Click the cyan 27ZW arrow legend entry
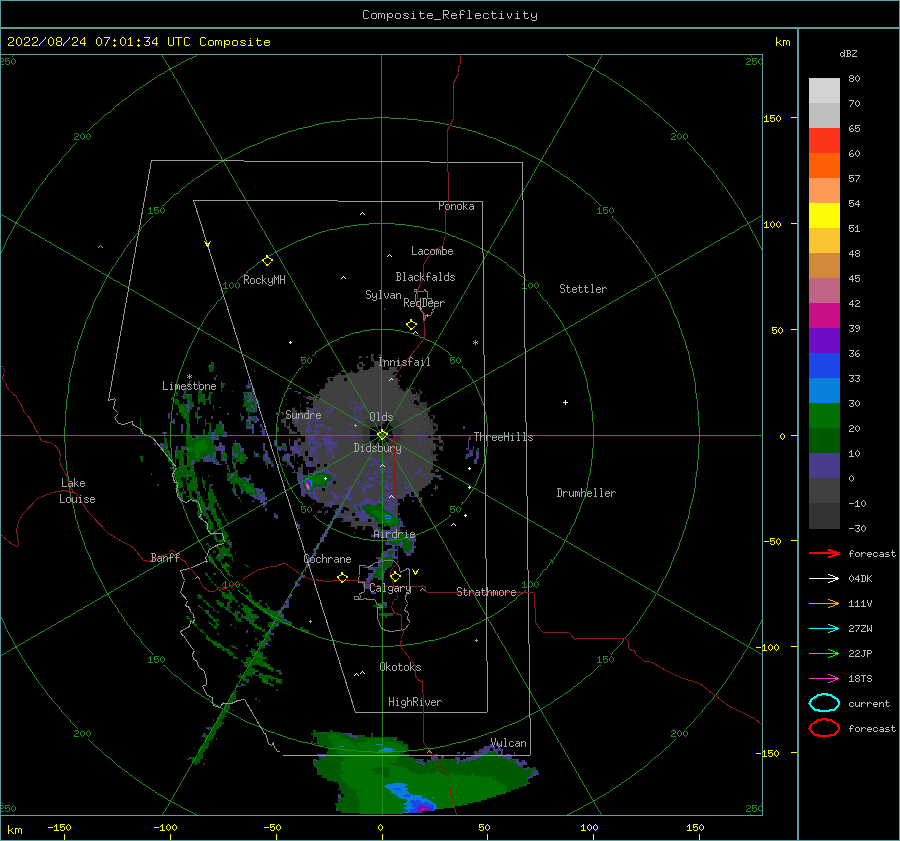Image resolution: width=900 pixels, height=841 pixels. [x=824, y=629]
